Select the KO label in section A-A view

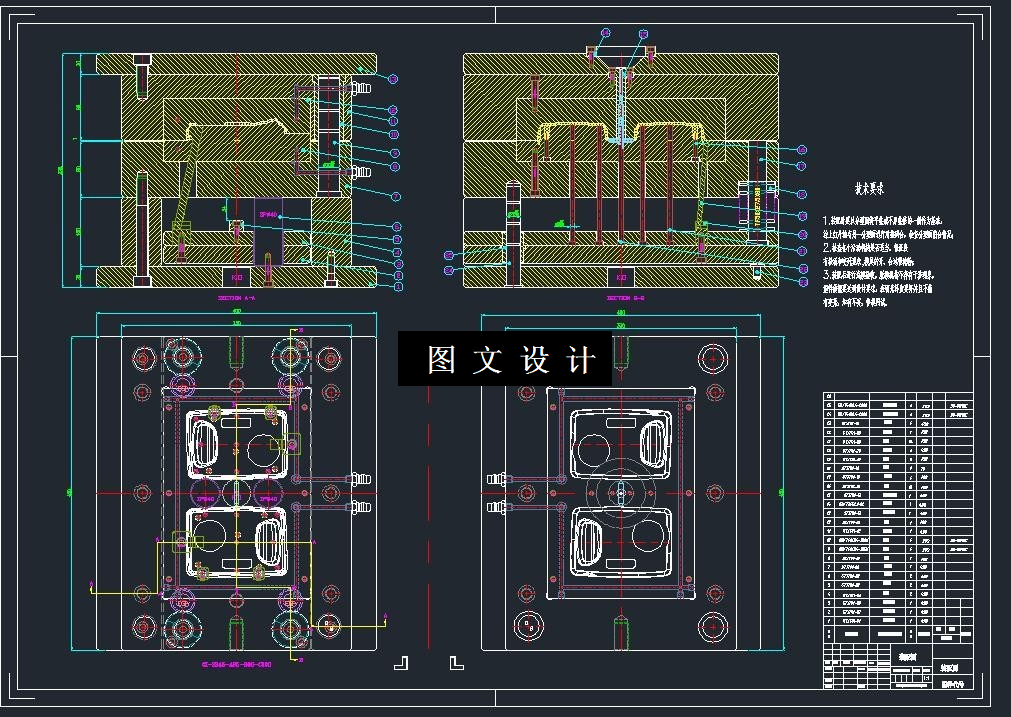237,277
